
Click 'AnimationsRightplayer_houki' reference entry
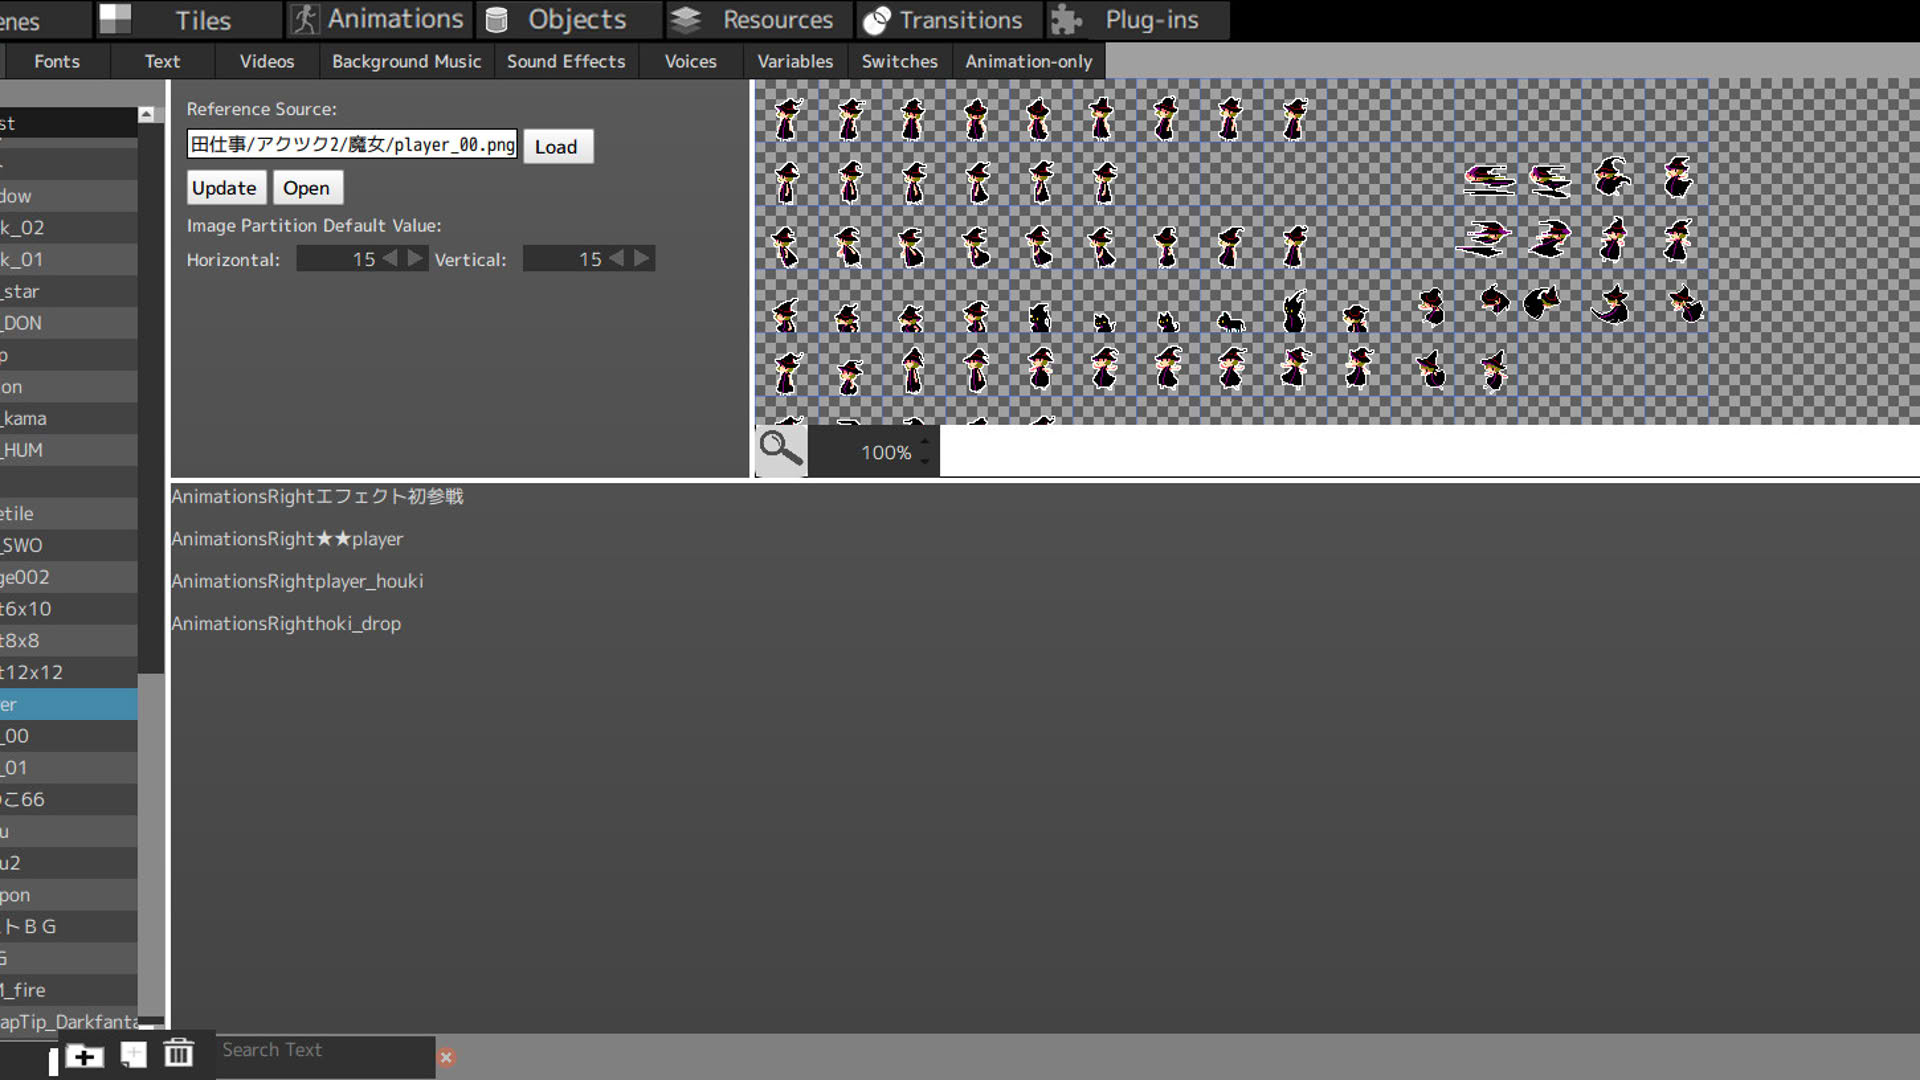[x=297, y=581]
